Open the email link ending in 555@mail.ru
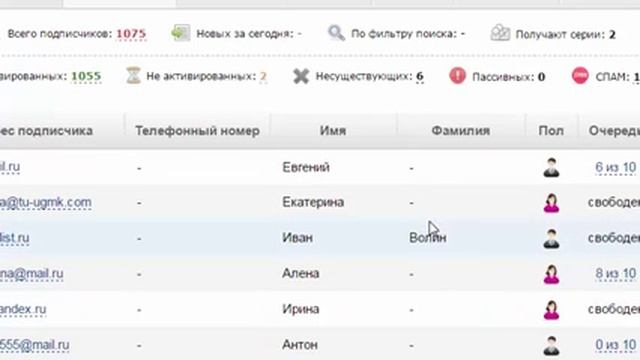Image resolution: width=640 pixels, height=360 pixels. point(34,345)
